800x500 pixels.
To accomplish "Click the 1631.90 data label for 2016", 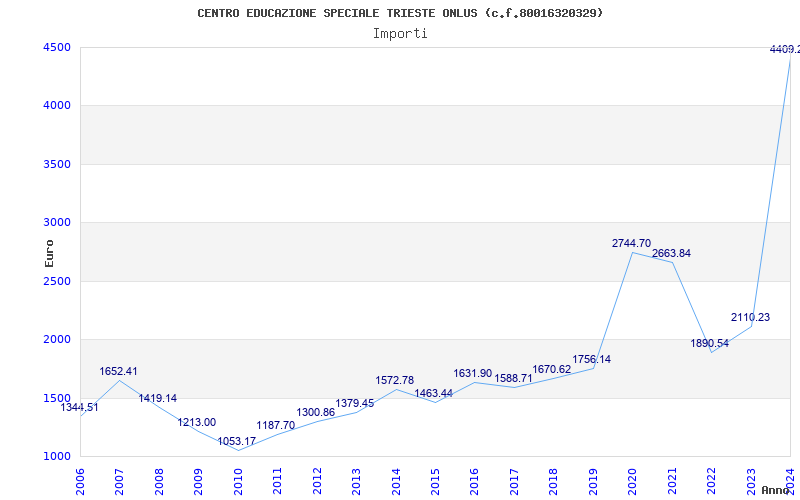I will (473, 373).
